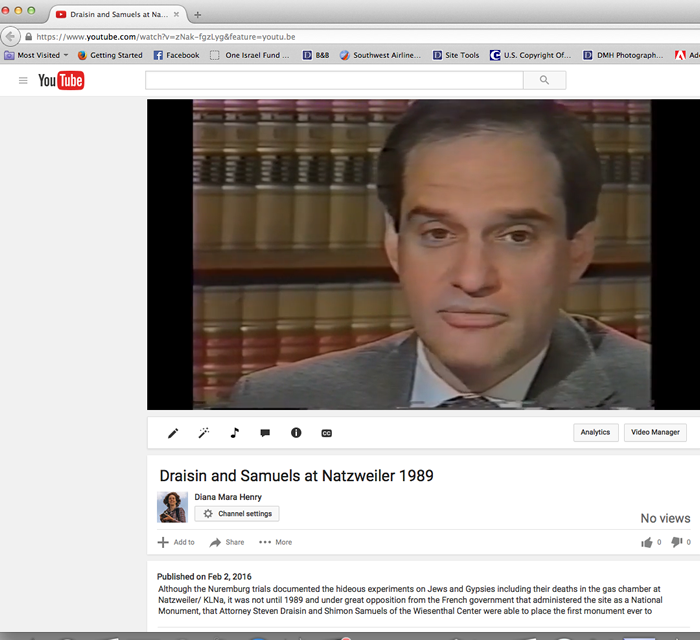Click in the YouTube search field
700x640 pixels.
click(335, 80)
